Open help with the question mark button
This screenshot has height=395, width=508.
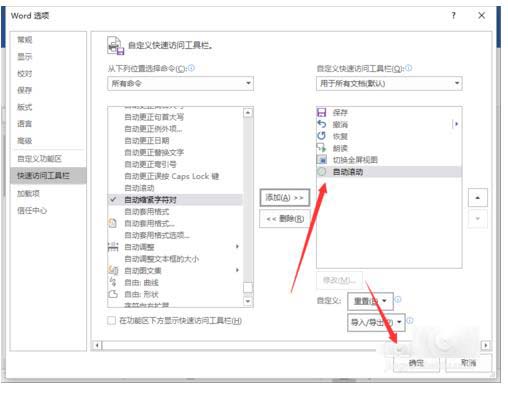(x=453, y=15)
